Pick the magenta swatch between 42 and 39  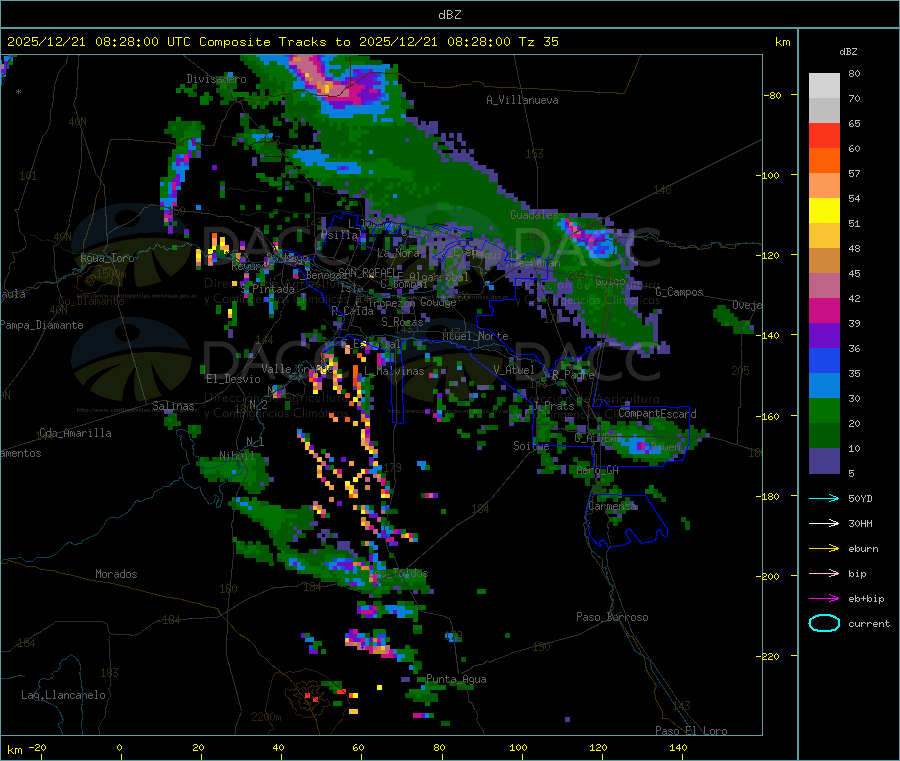(x=824, y=310)
